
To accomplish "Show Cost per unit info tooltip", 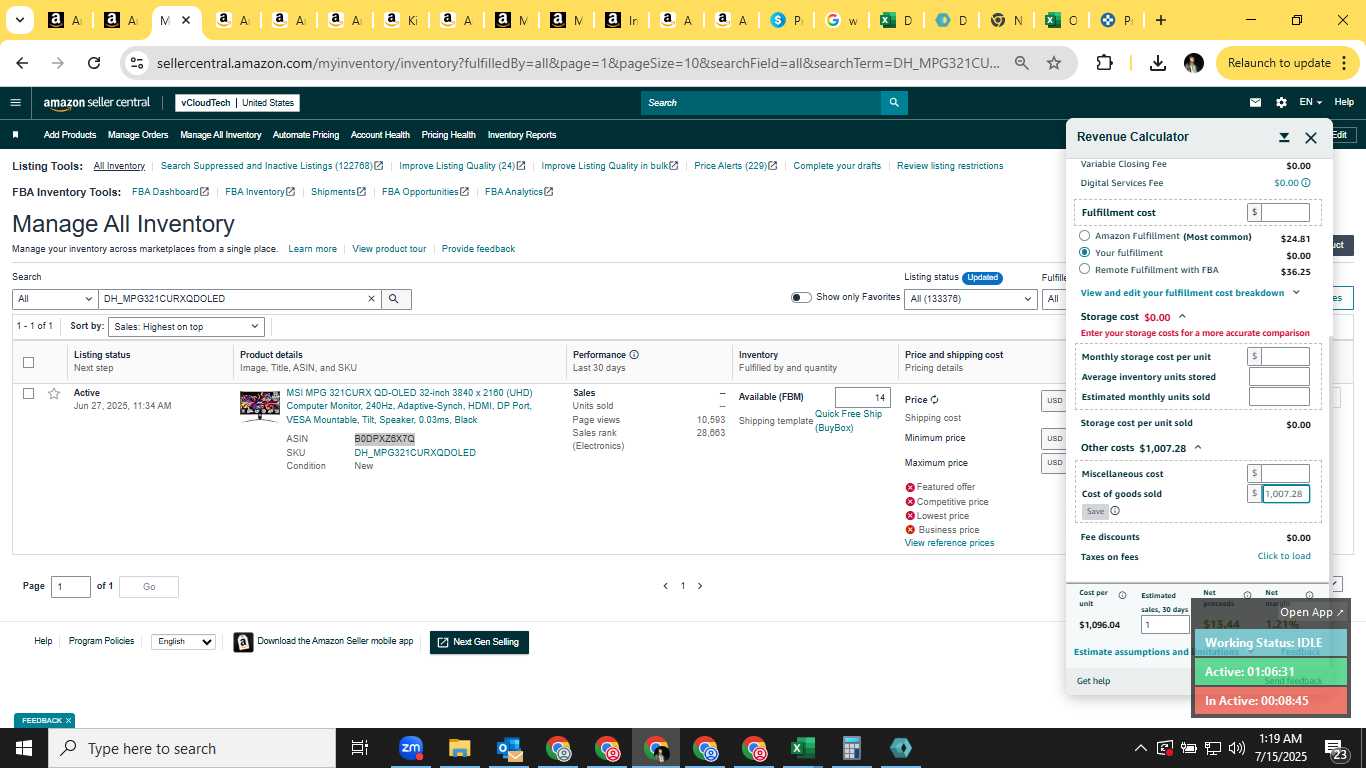I will click(x=1122, y=595).
